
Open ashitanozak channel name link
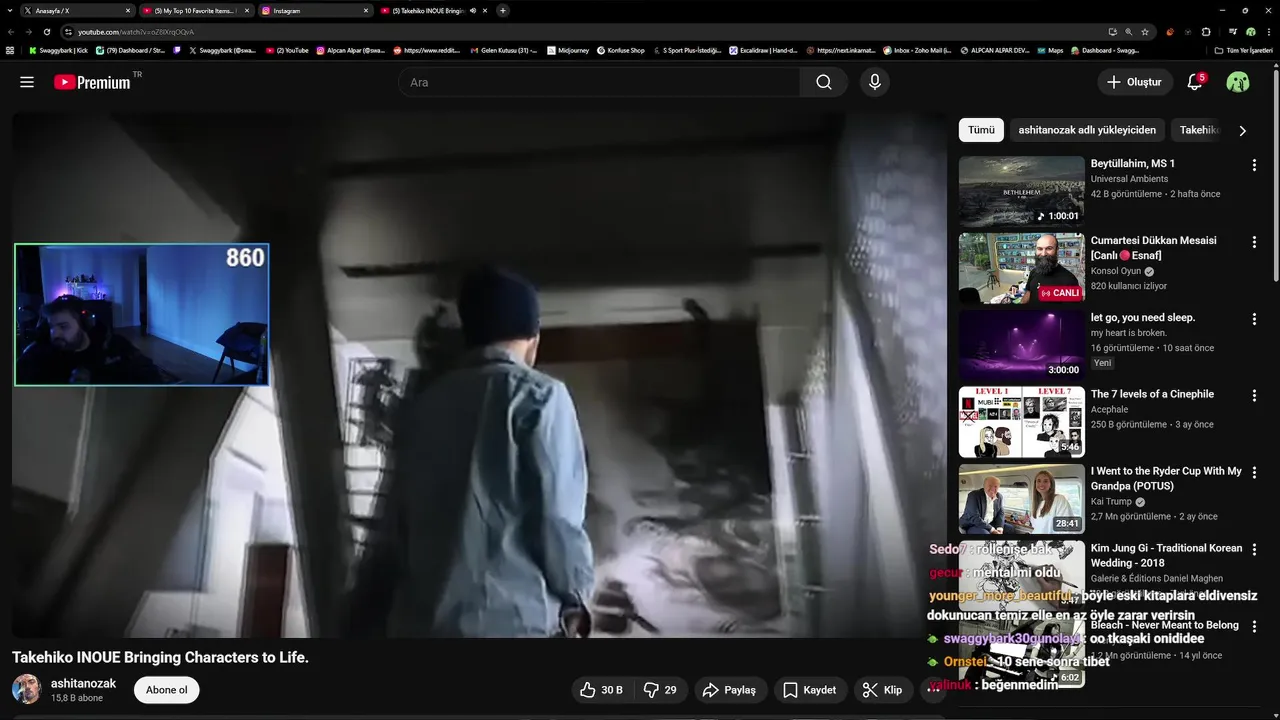83,684
